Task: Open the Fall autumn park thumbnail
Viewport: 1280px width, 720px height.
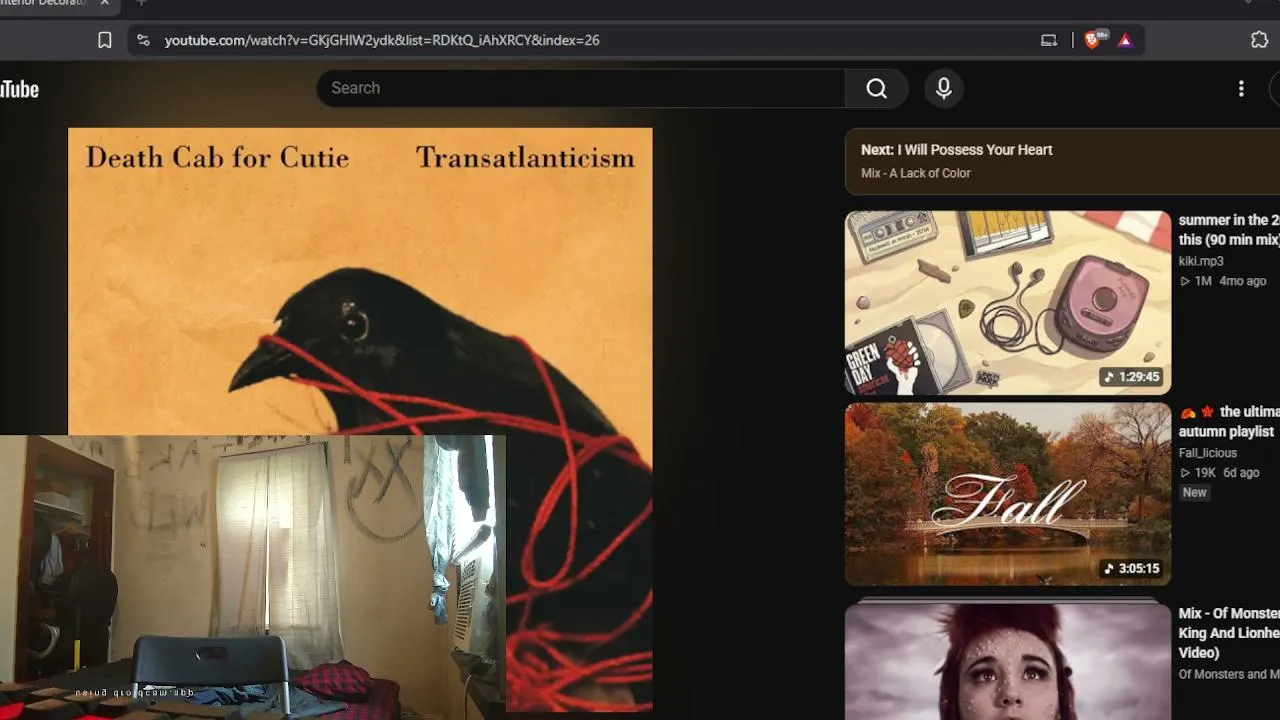Action: coord(1008,494)
